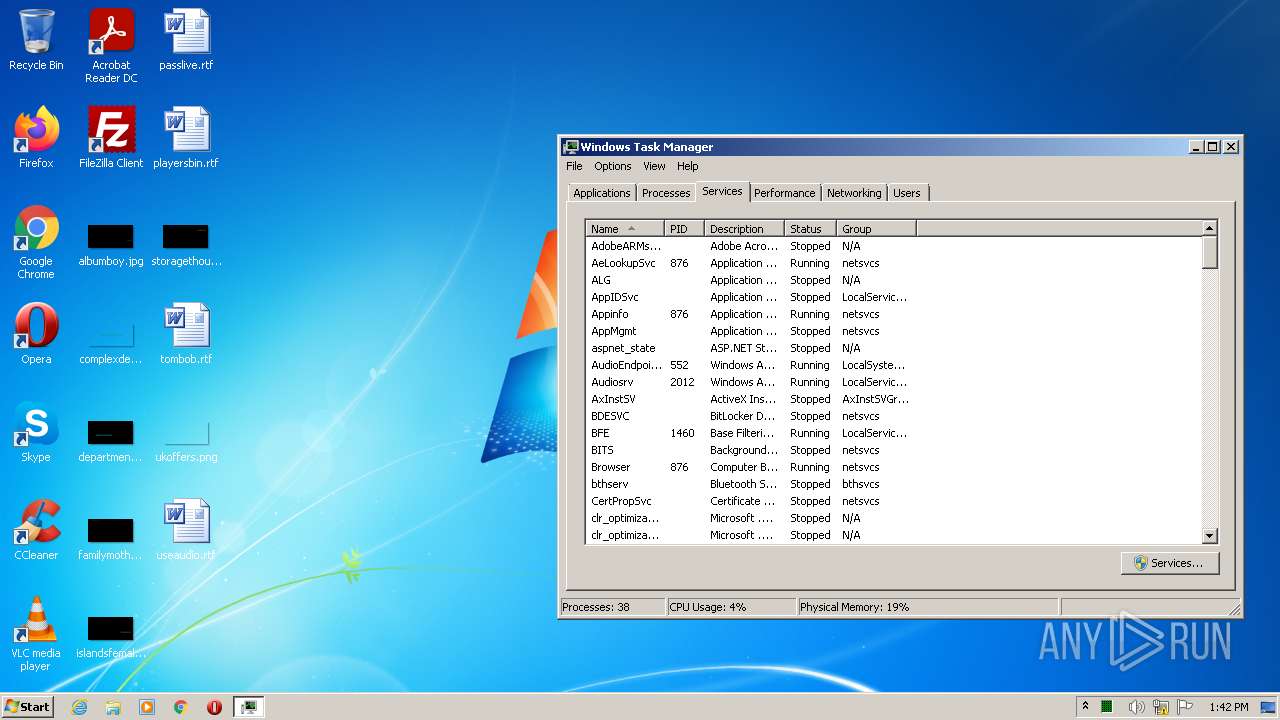Open the Recycle Bin desktop icon
The width and height of the screenshot is (1280, 720).
[x=36, y=42]
